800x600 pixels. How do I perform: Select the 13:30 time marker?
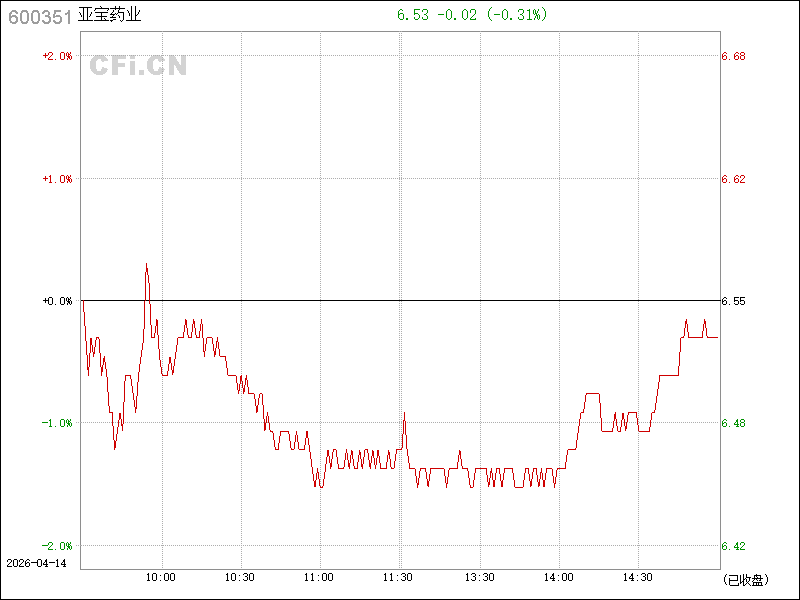click(x=479, y=577)
